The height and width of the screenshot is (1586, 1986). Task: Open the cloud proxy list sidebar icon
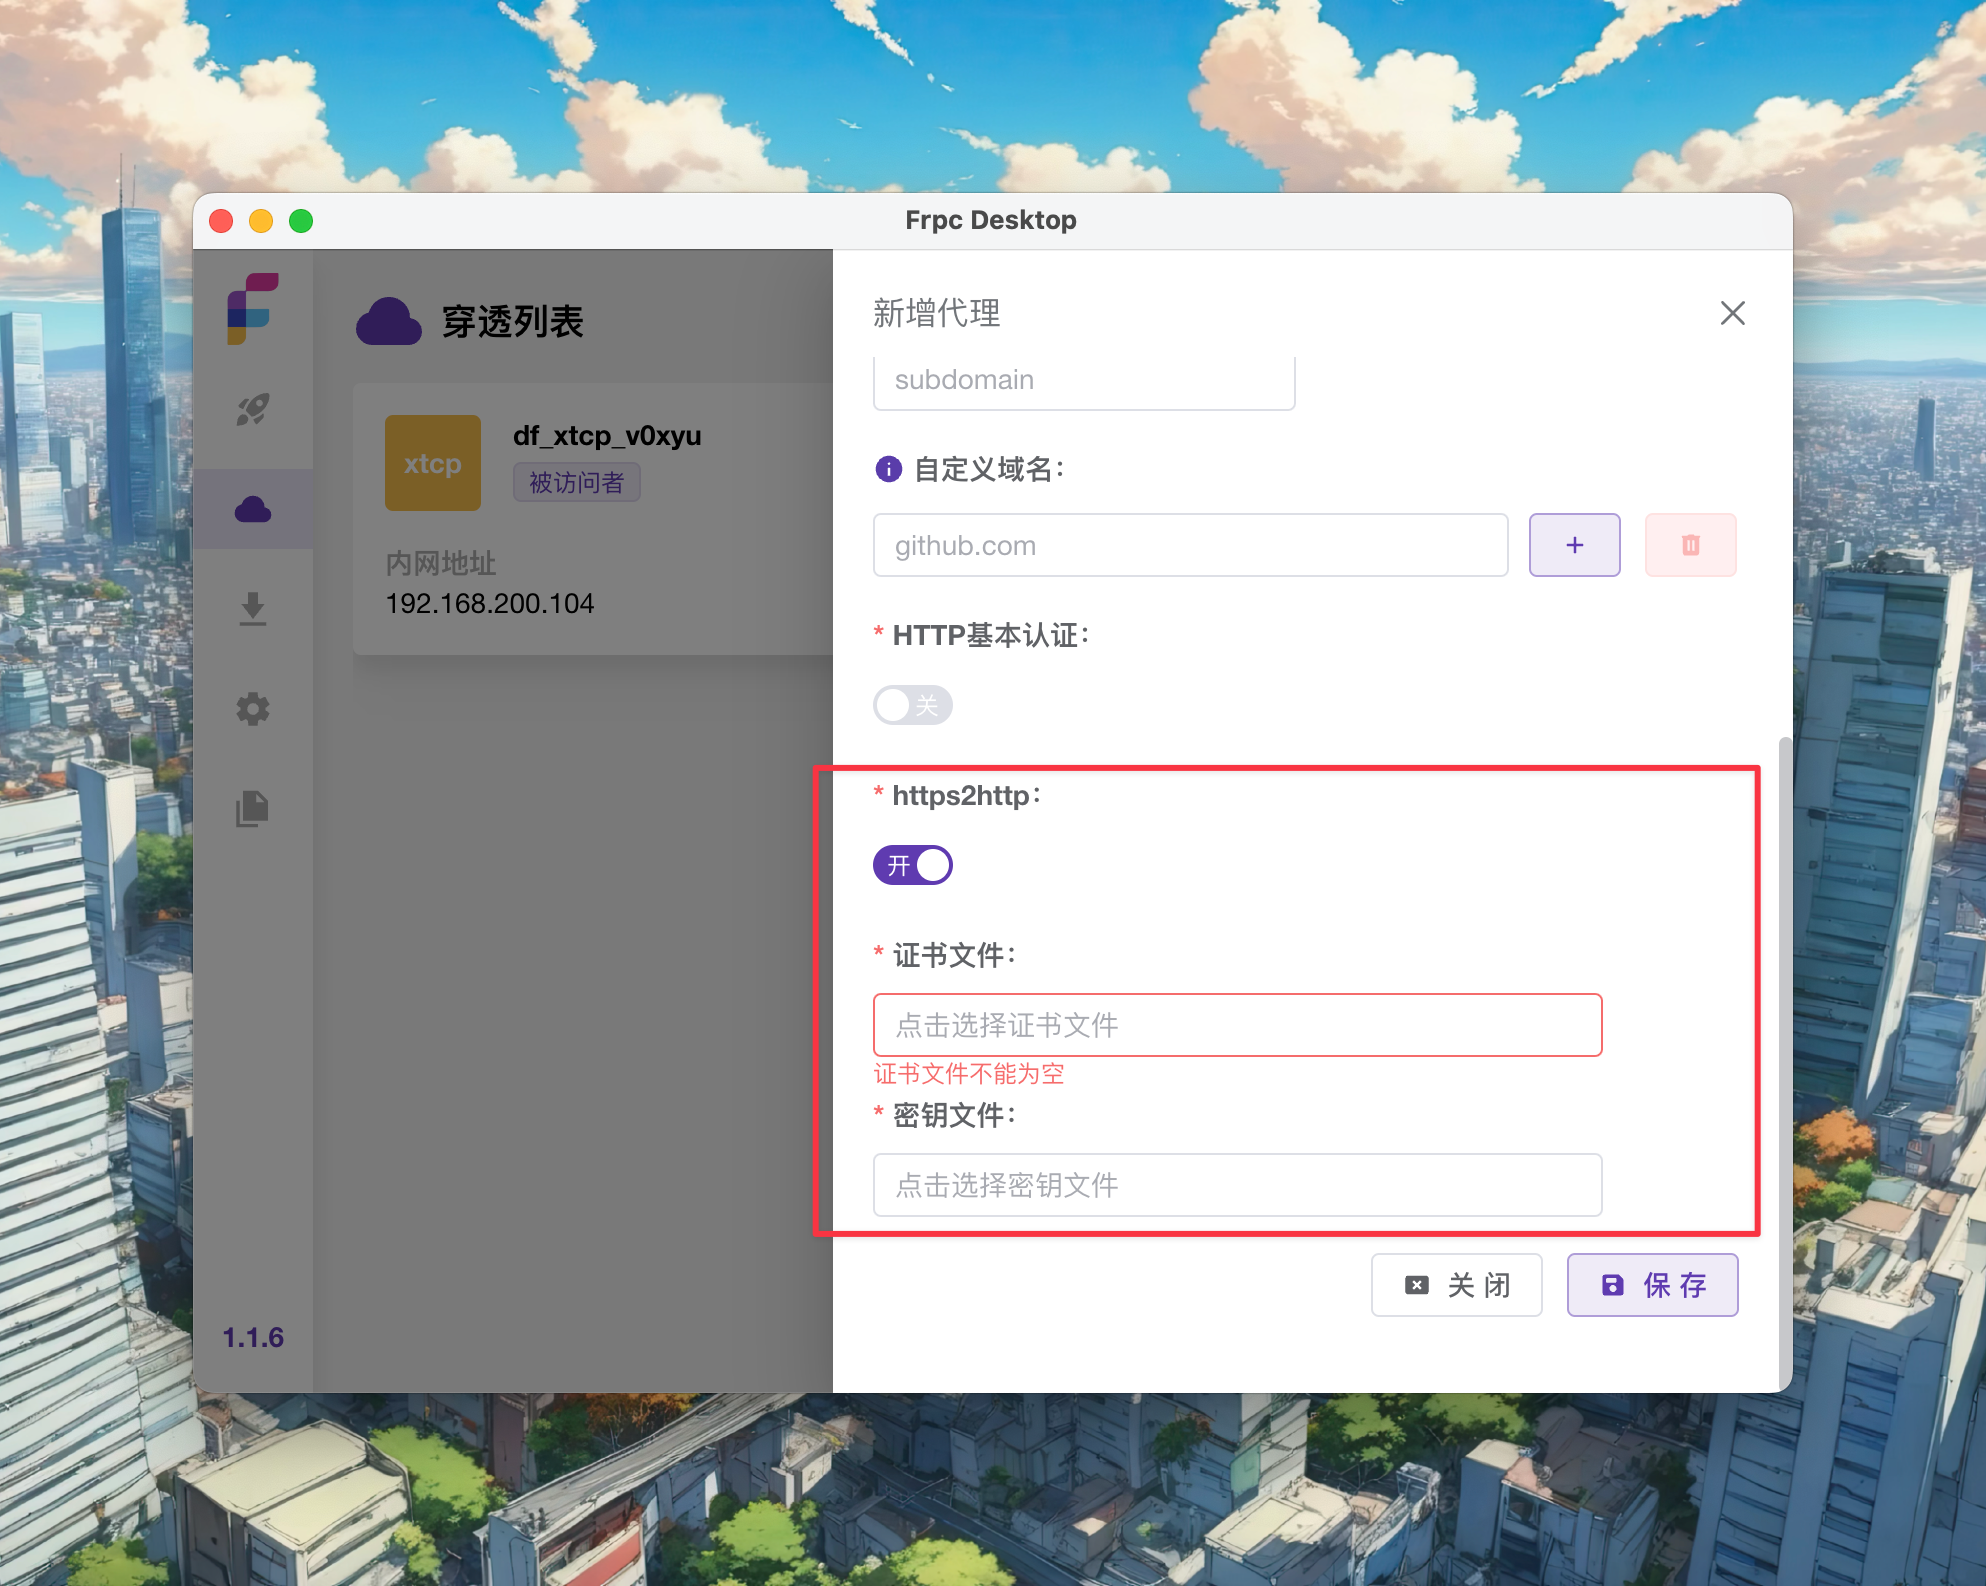(x=253, y=510)
